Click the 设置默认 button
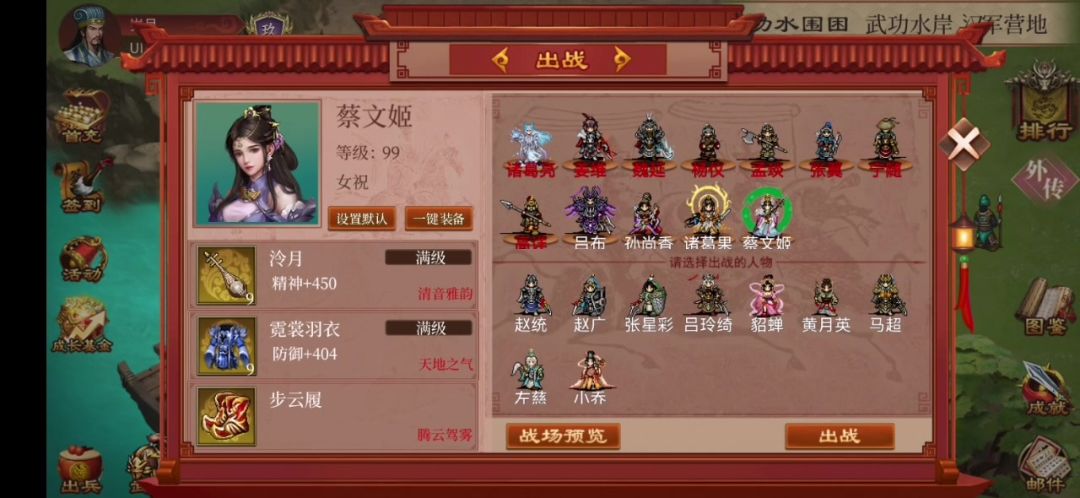 [362, 219]
